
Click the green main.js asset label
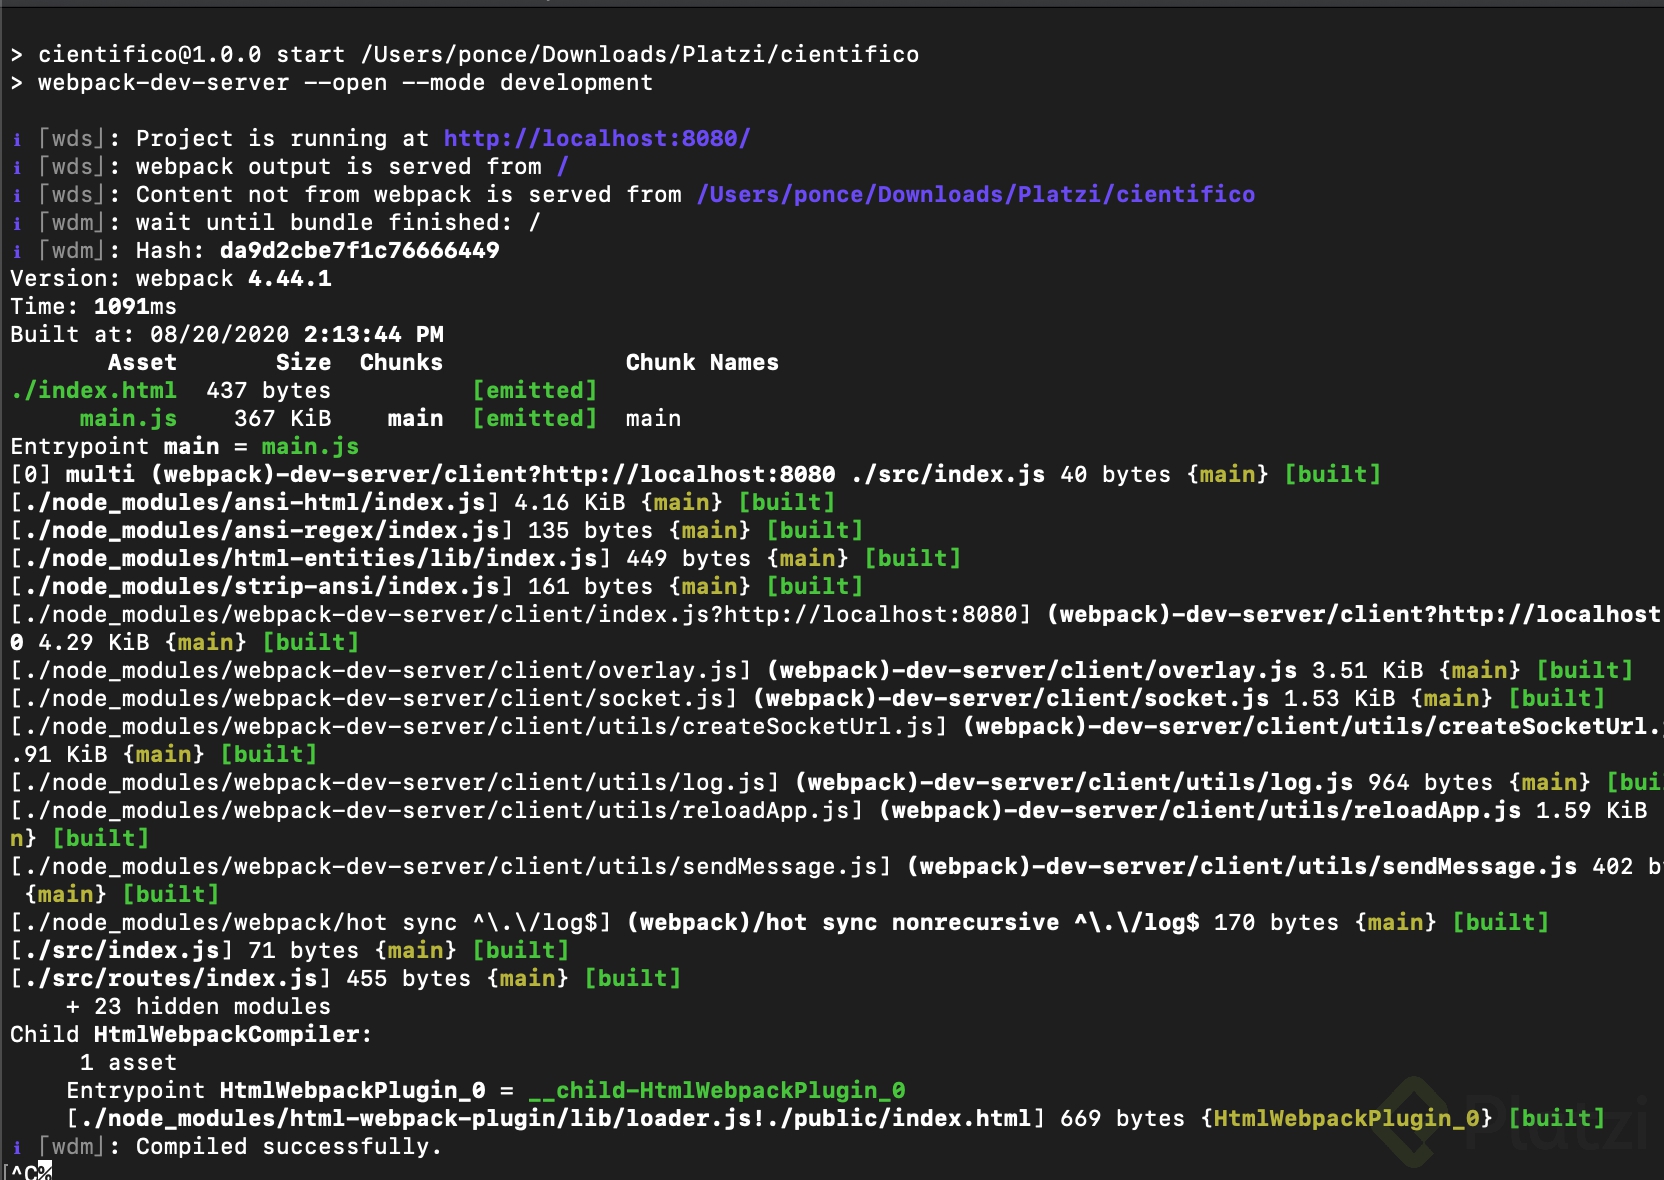point(127,418)
